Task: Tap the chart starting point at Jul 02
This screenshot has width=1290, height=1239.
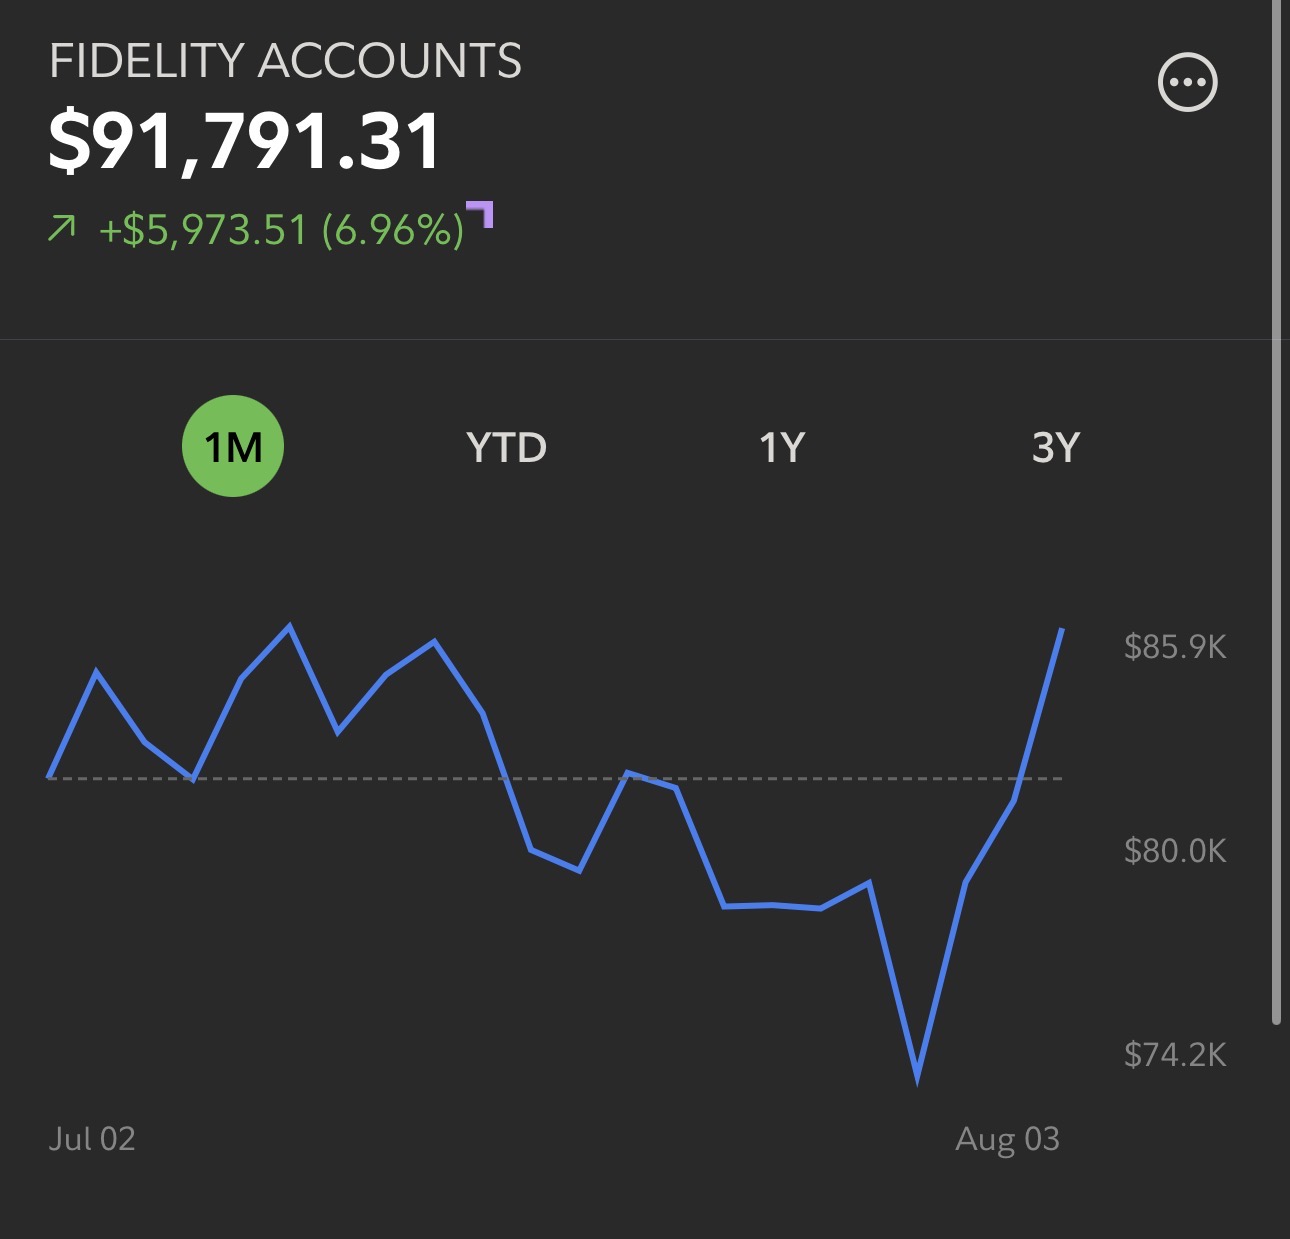Action: [x=49, y=777]
